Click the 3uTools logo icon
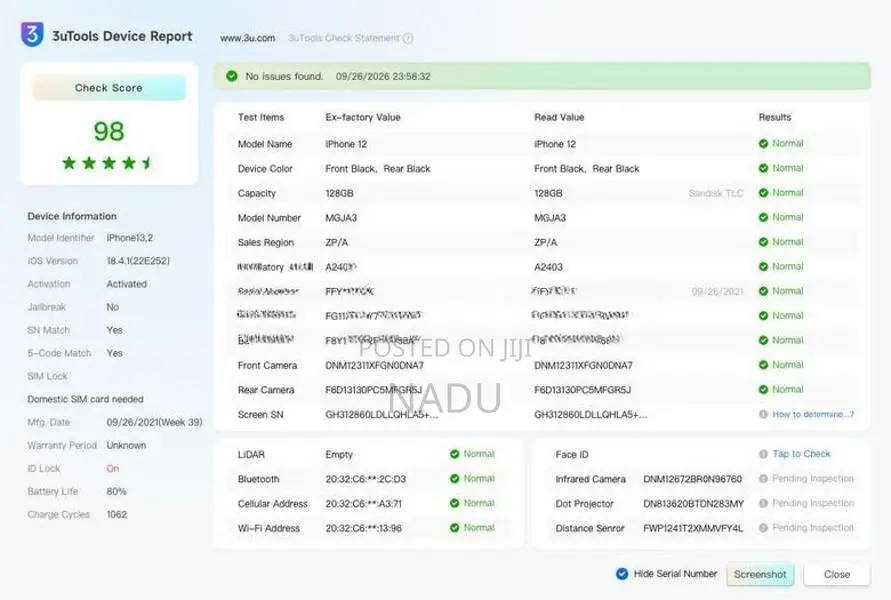 coord(32,34)
